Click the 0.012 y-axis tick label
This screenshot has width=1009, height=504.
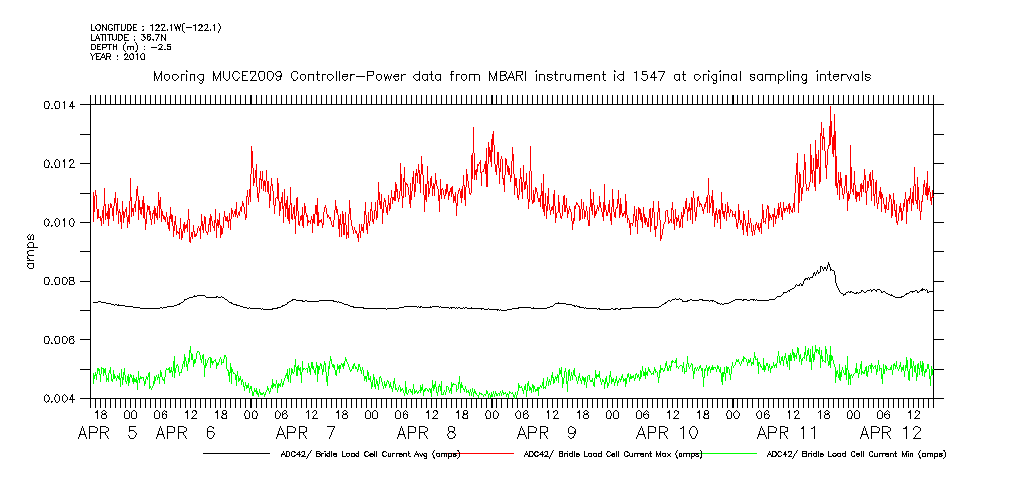63,164
